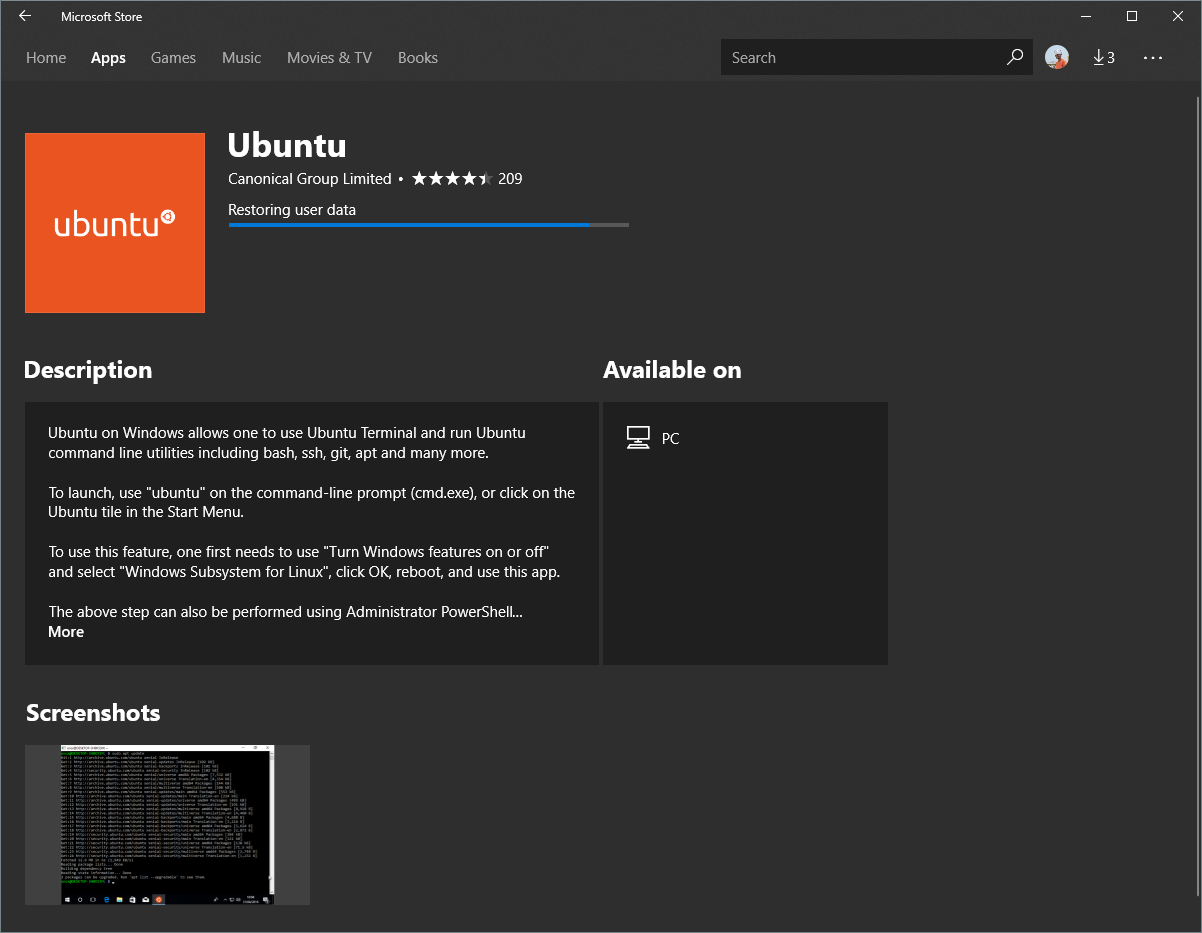The image size is (1202, 933).
Task: Switch to the Games section
Action: click(x=173, y=57)
